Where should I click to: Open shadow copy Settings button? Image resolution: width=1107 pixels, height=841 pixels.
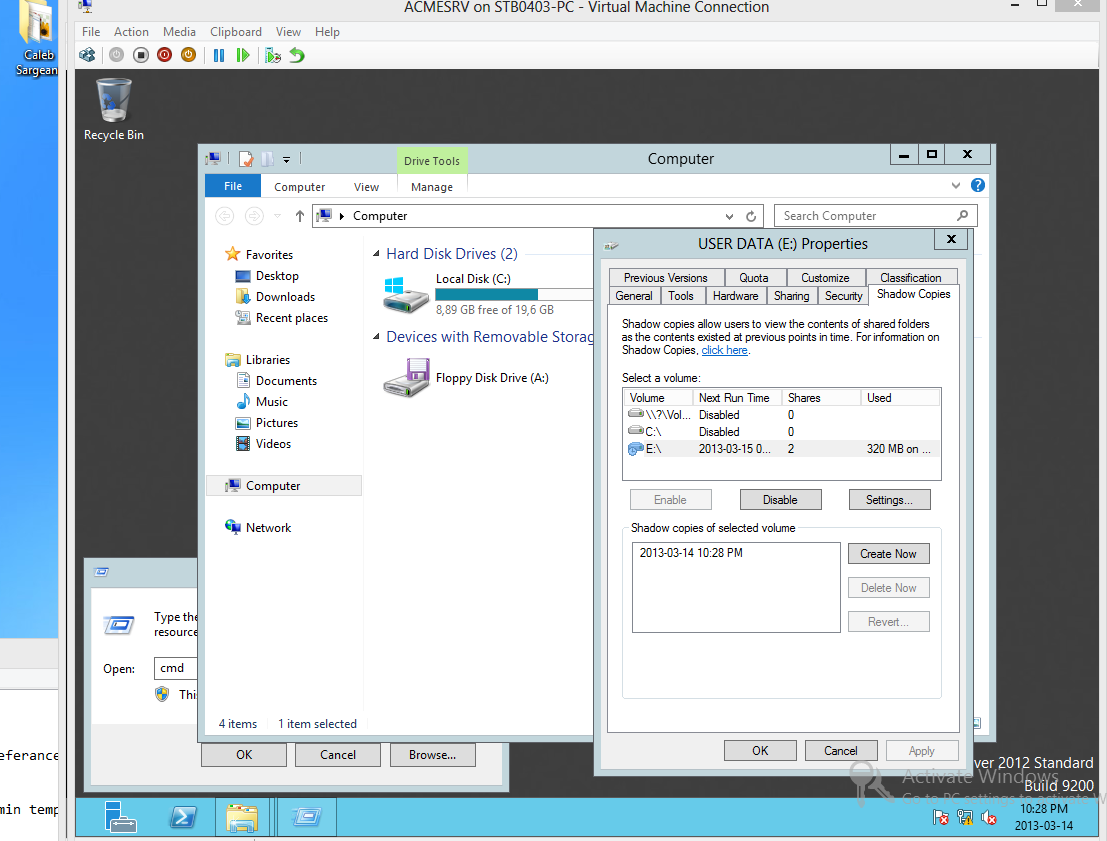[x=889, y=499]
